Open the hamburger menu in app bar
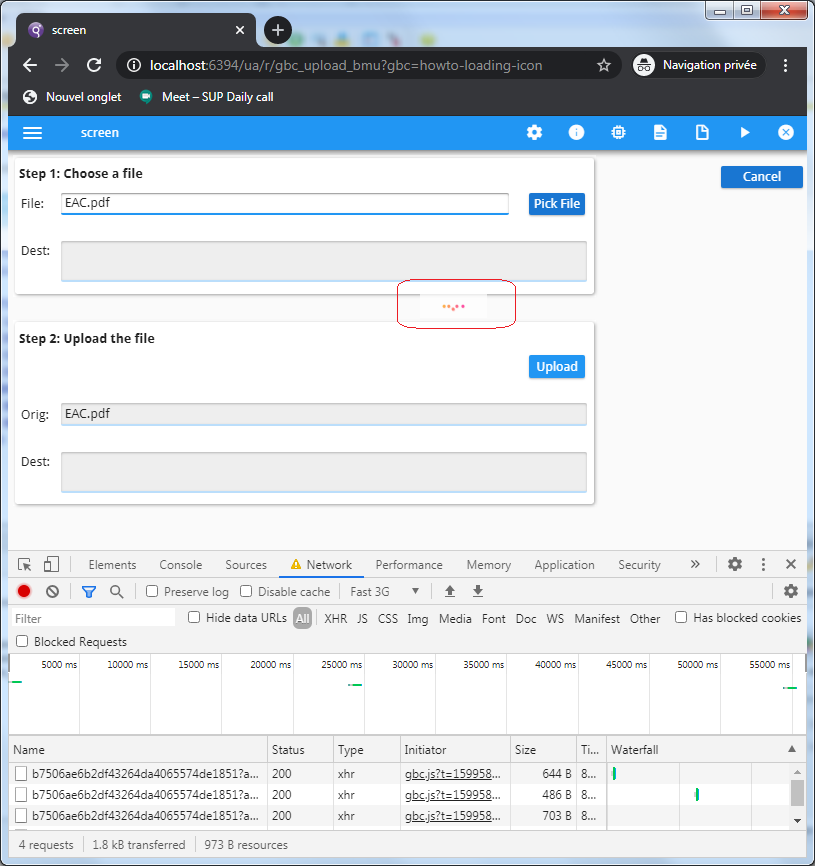This screenshot has height=866, width=815. (x=32, y=133)
